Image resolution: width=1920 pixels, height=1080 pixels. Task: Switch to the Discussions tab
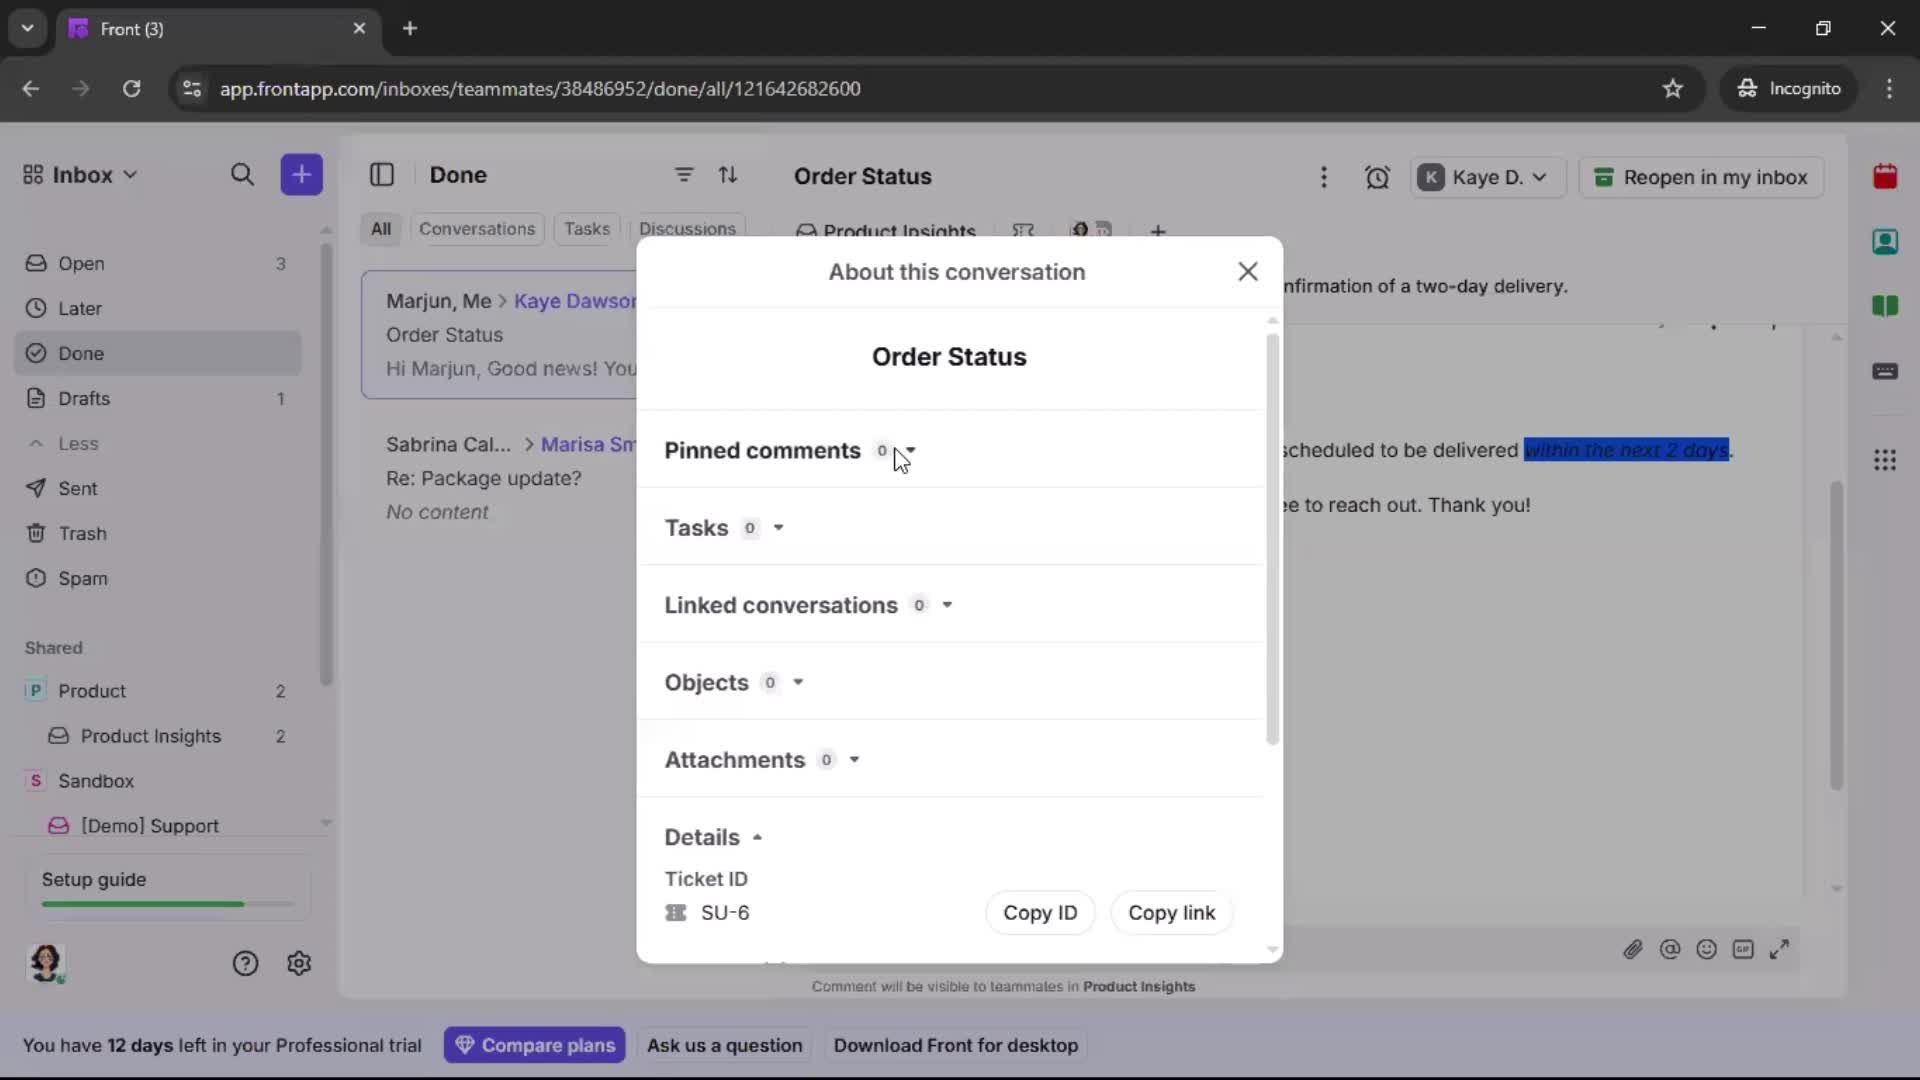click(688, 229)
